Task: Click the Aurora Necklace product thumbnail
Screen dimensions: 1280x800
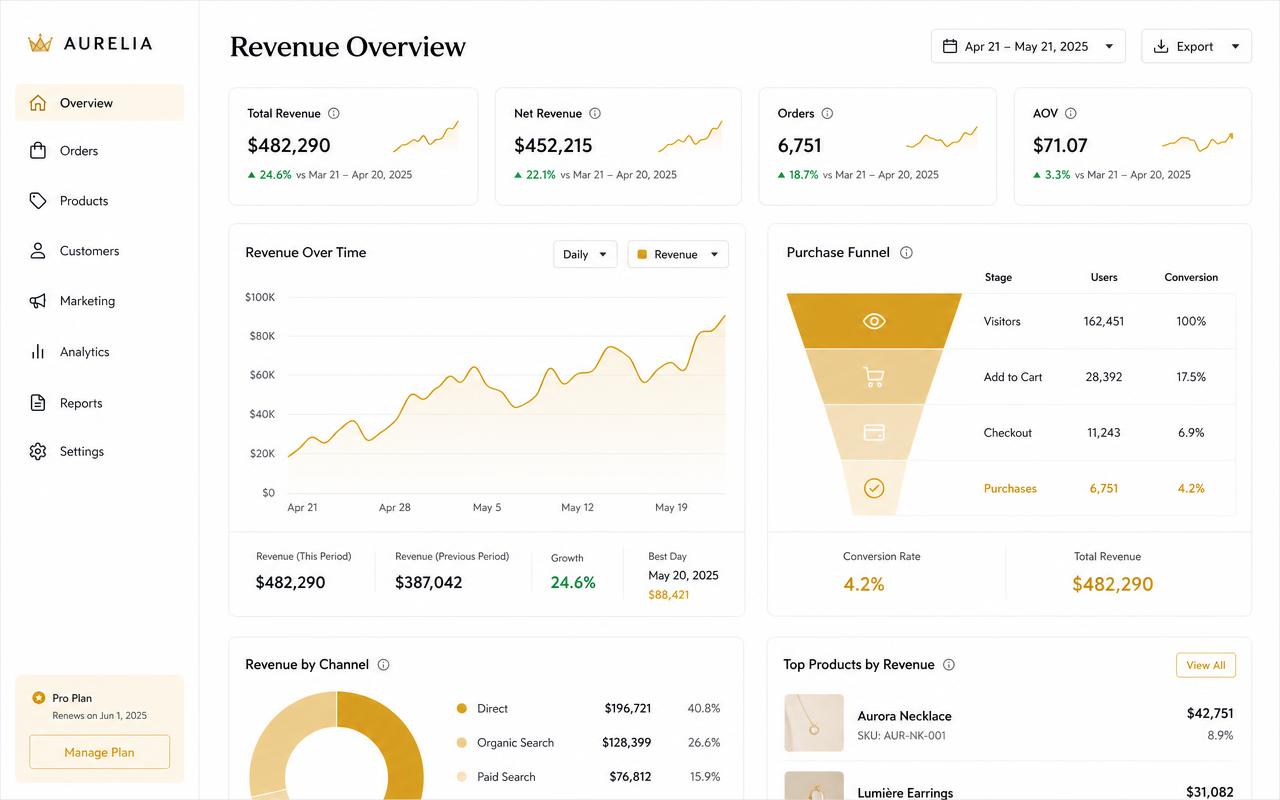Action: pyautogui.click(x=814, y=723)
